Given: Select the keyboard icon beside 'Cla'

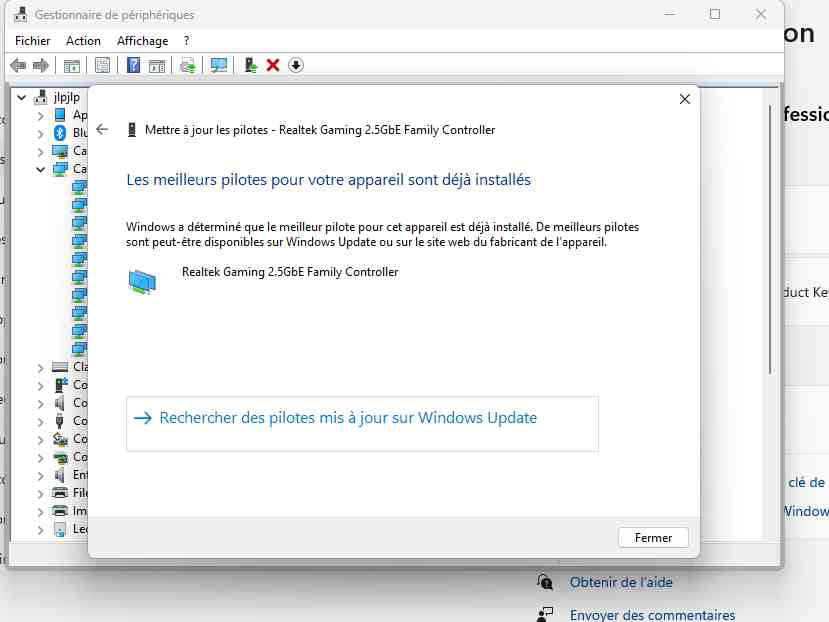Looking at the screenshot, I should 60,367.
